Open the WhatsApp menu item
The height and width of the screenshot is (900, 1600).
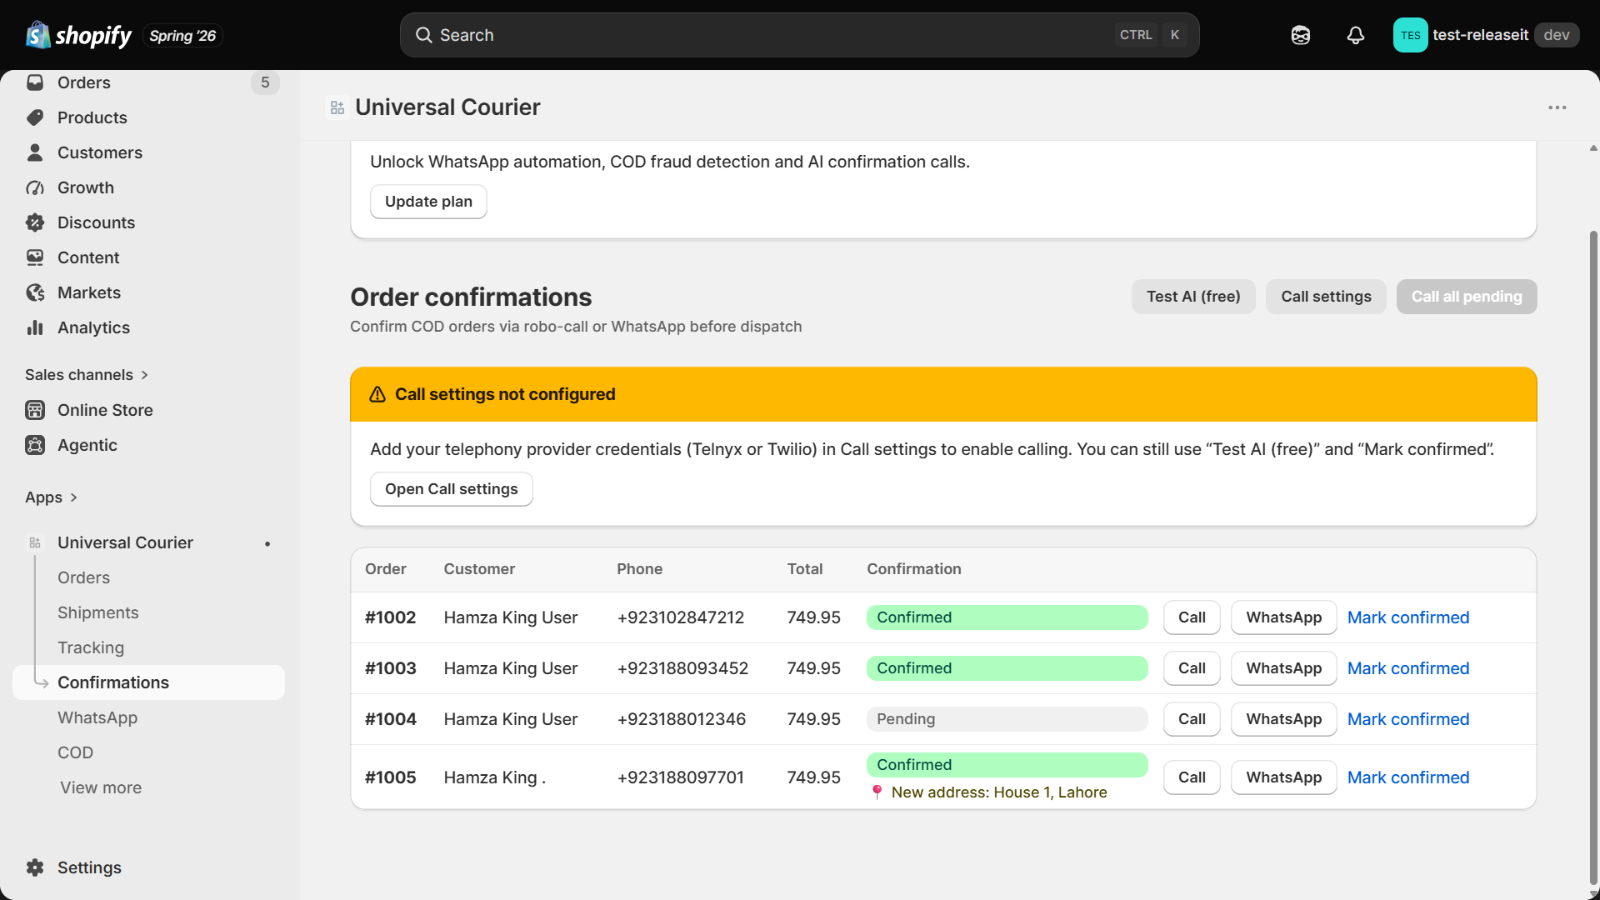pos(98,717)
